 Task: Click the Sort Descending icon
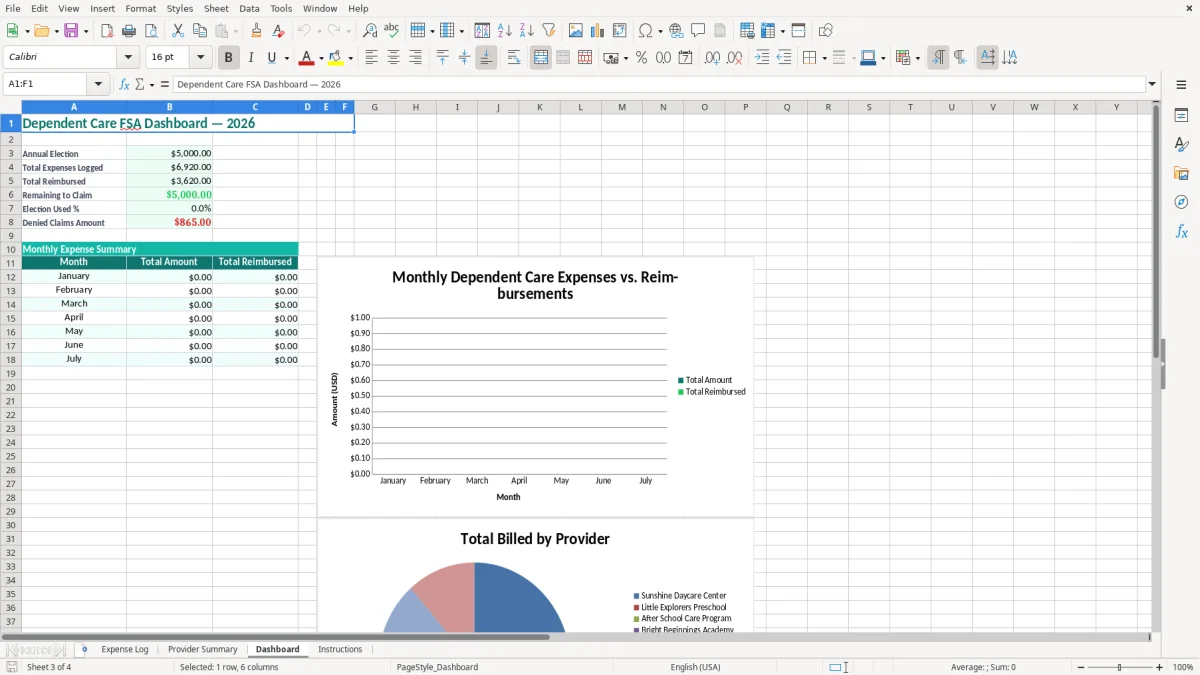pyautogui.click(x=527, y=31)
